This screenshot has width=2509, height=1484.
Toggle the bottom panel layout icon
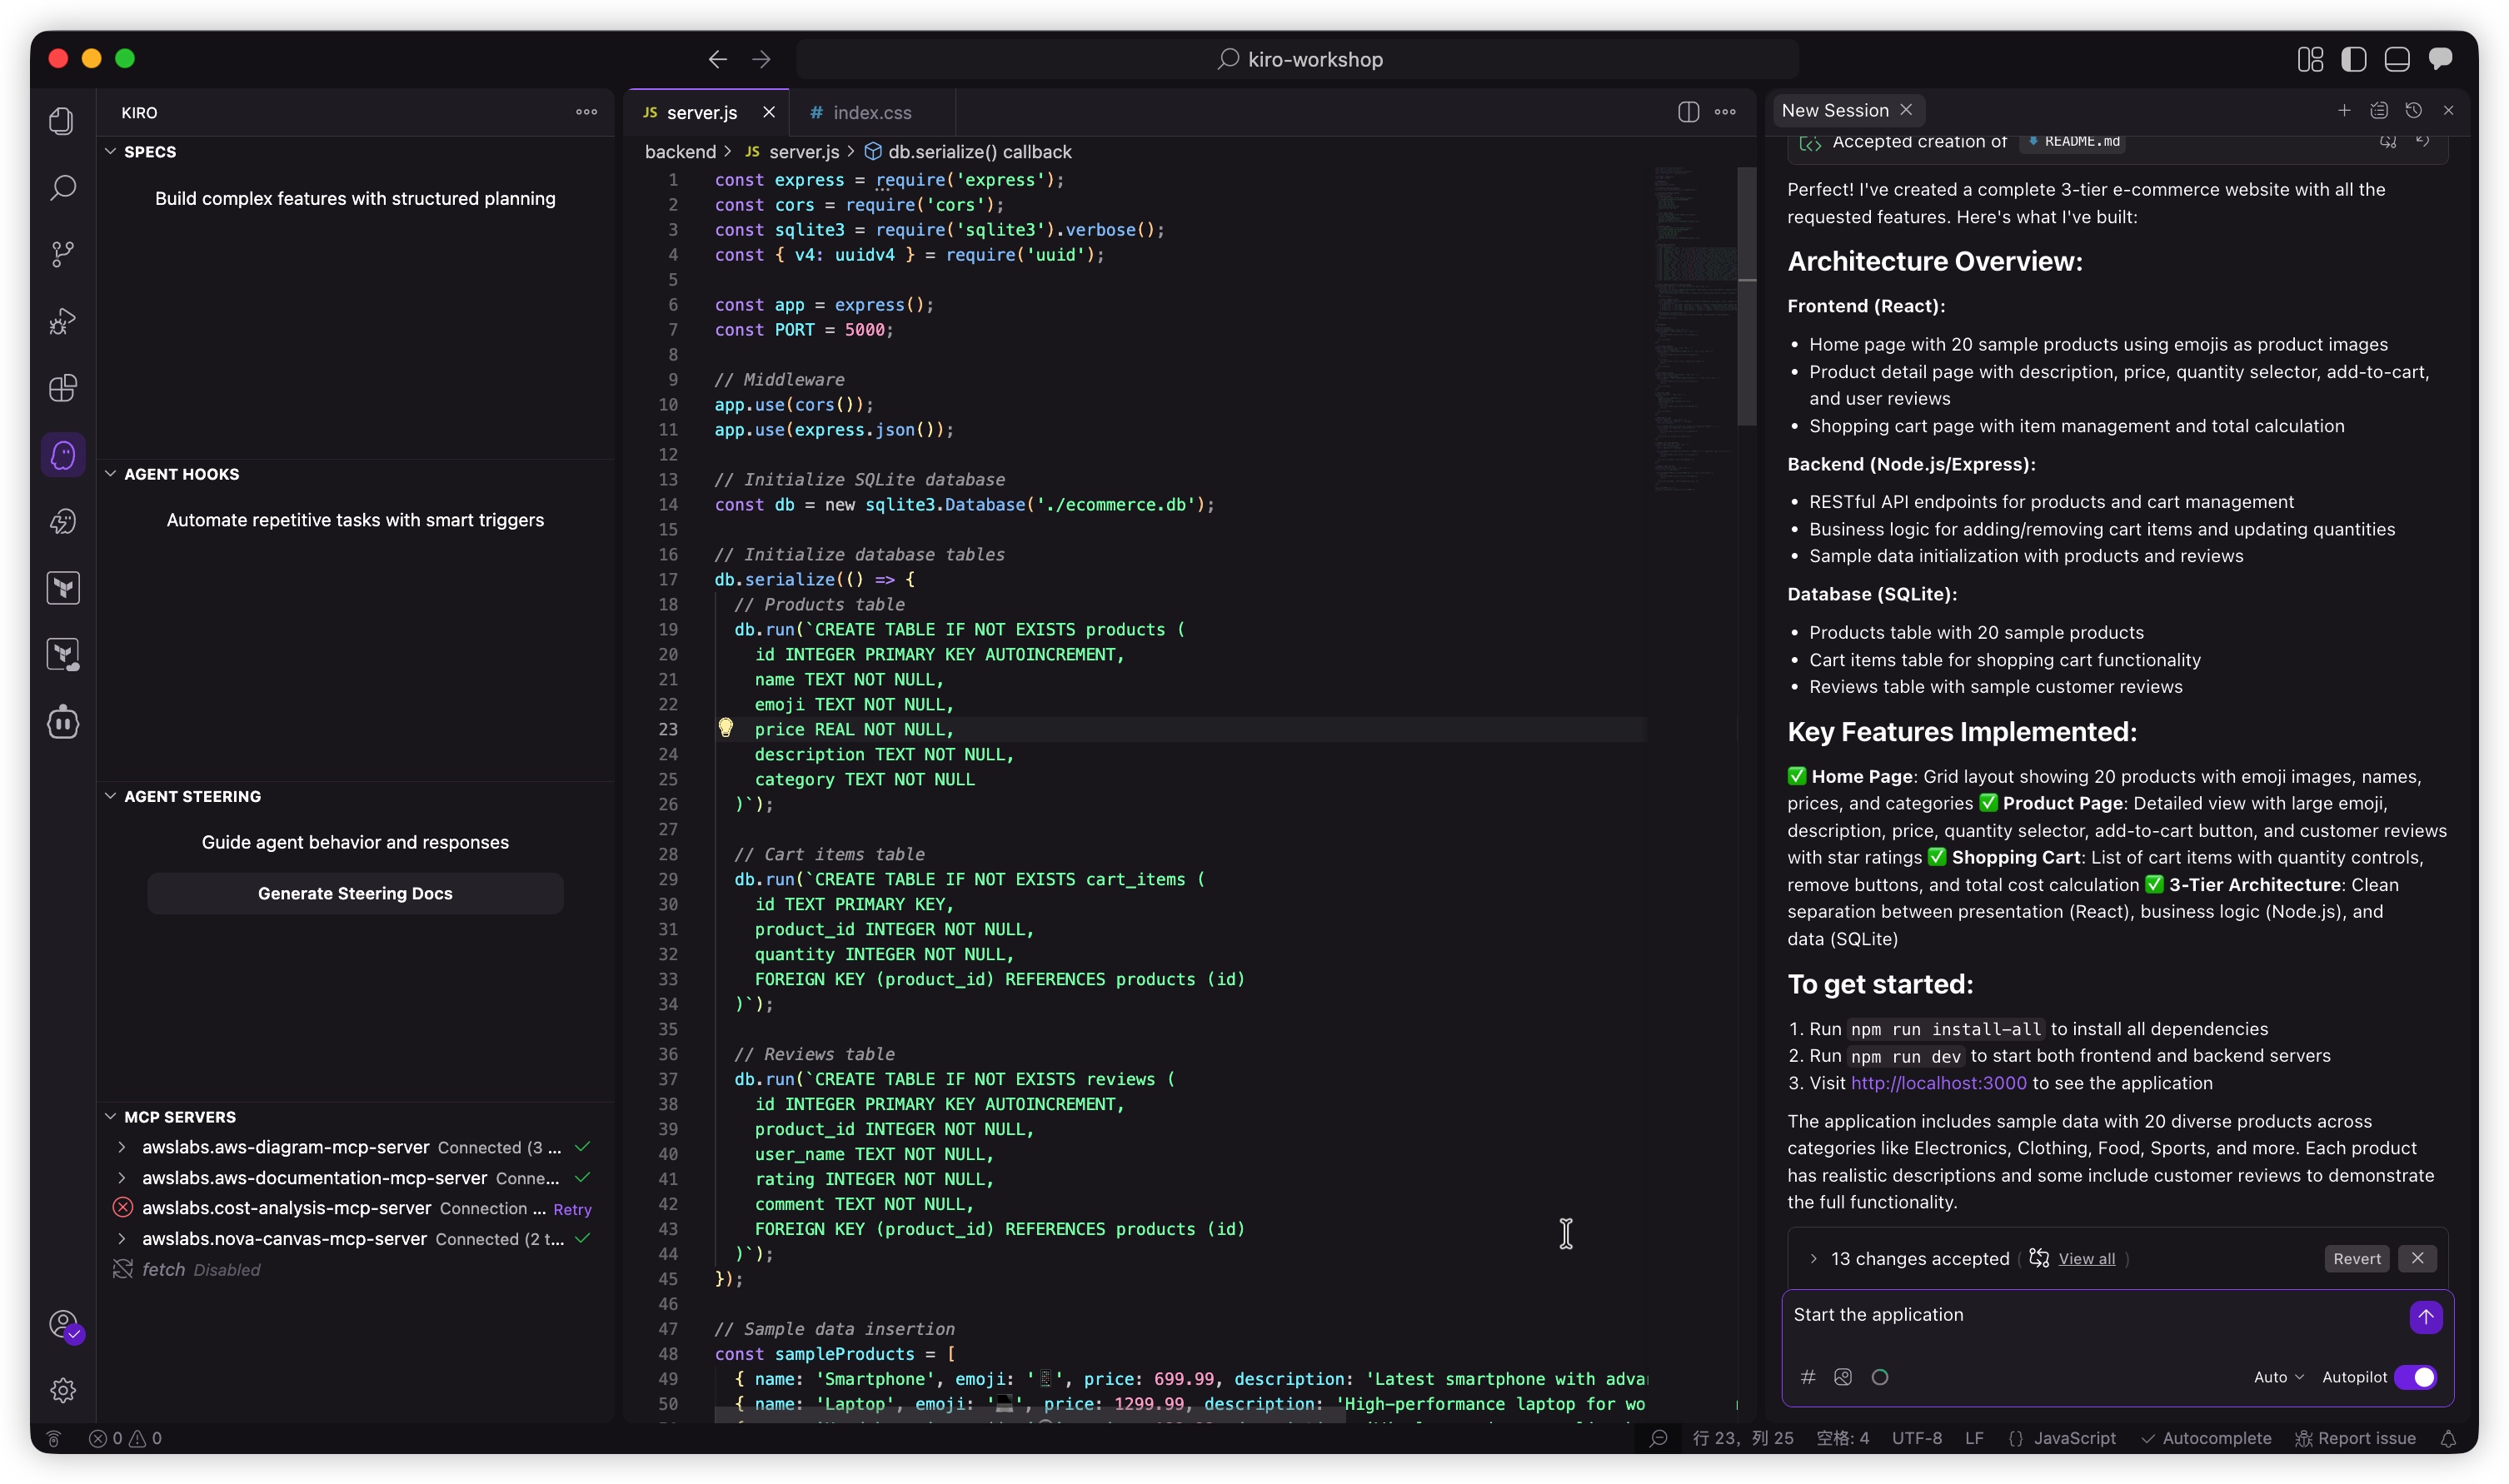pyautogui.click(x=2396, y=59)
